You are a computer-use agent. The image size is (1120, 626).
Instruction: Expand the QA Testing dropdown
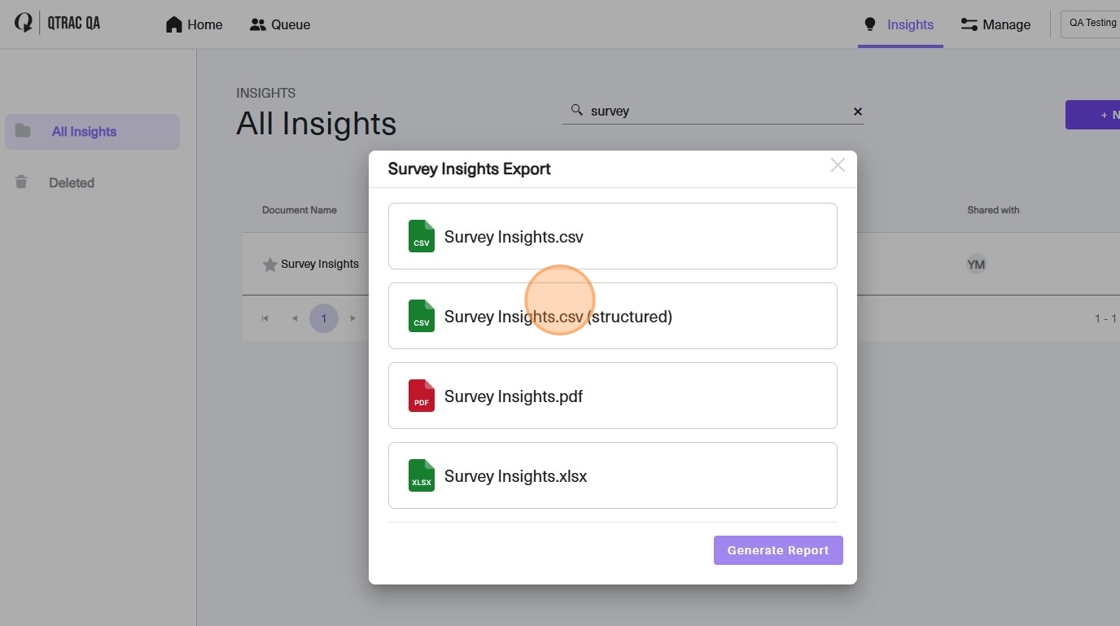[x=1091, y=23]
